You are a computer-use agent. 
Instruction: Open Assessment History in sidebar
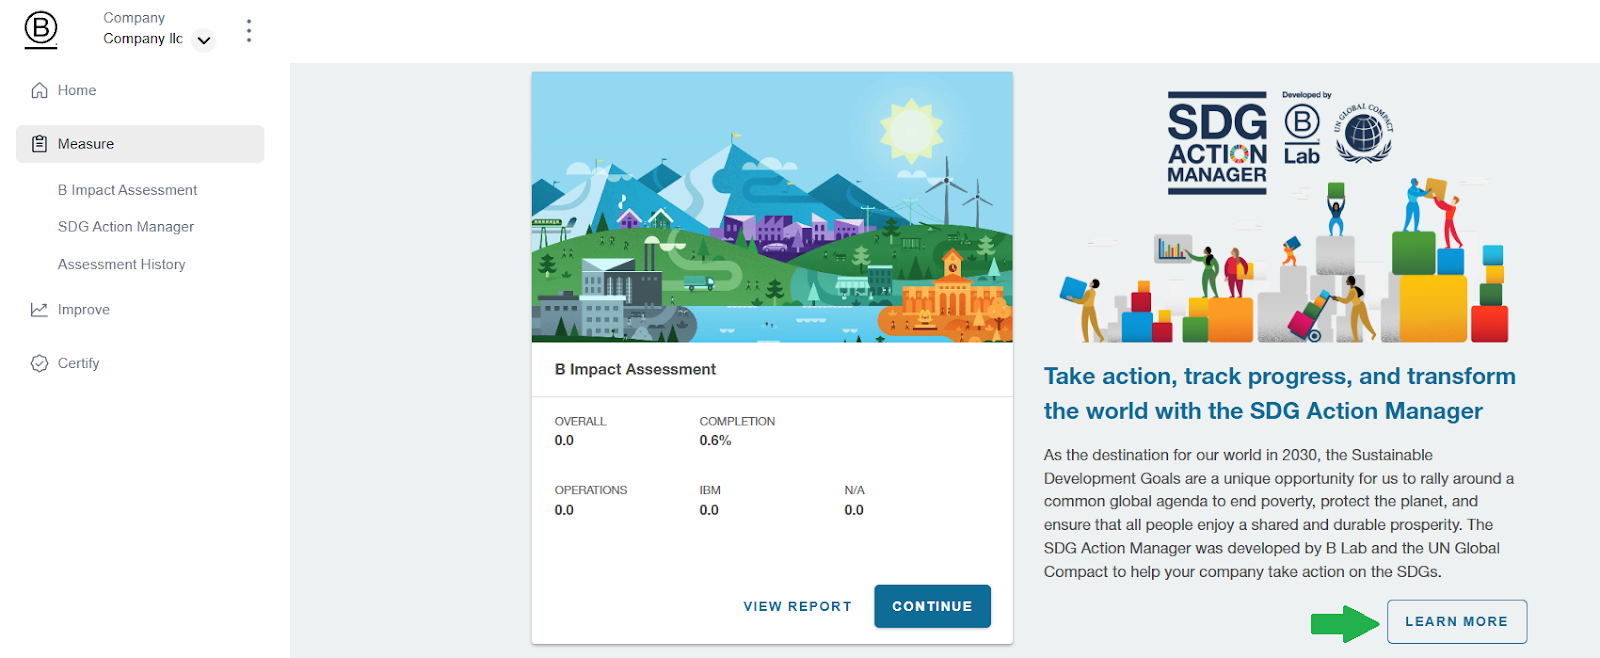[121, 264]
